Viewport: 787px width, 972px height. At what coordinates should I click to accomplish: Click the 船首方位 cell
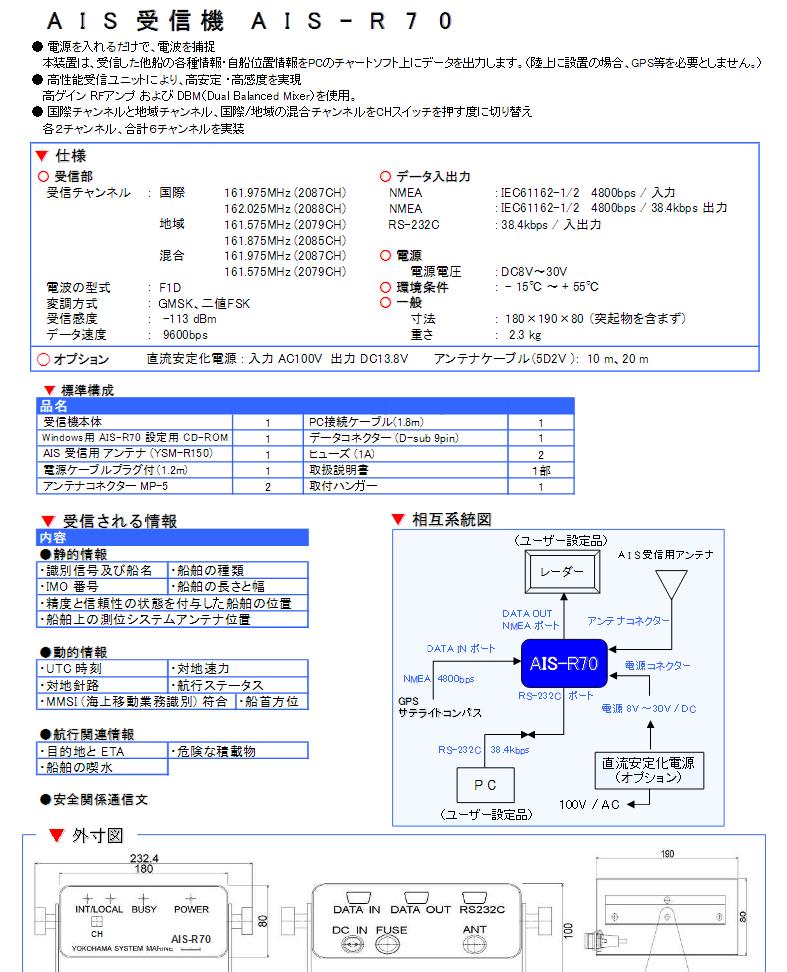click(272, 701)
